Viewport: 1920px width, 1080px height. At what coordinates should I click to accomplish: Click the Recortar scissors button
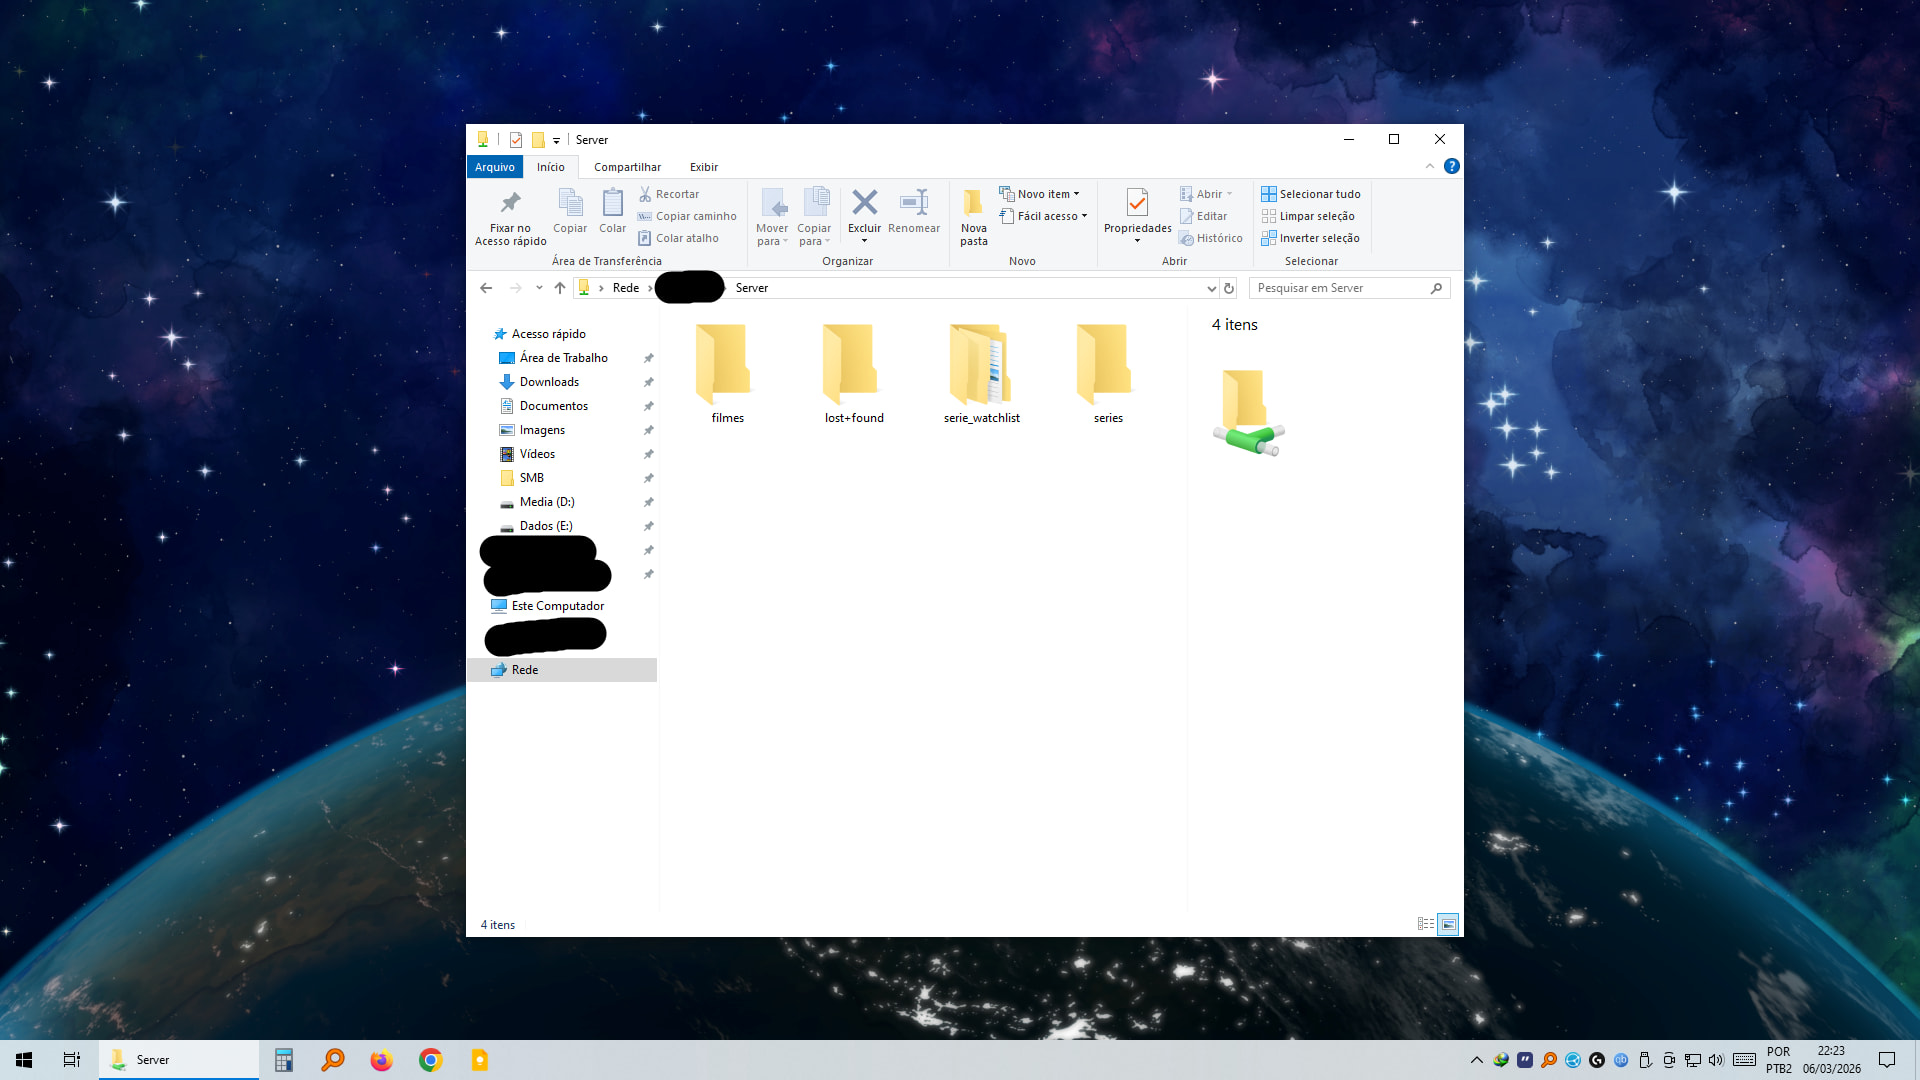pos(669,194)
